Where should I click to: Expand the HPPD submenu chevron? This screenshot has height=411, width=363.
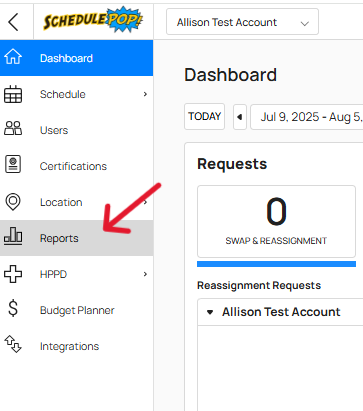tap(145, 274)
